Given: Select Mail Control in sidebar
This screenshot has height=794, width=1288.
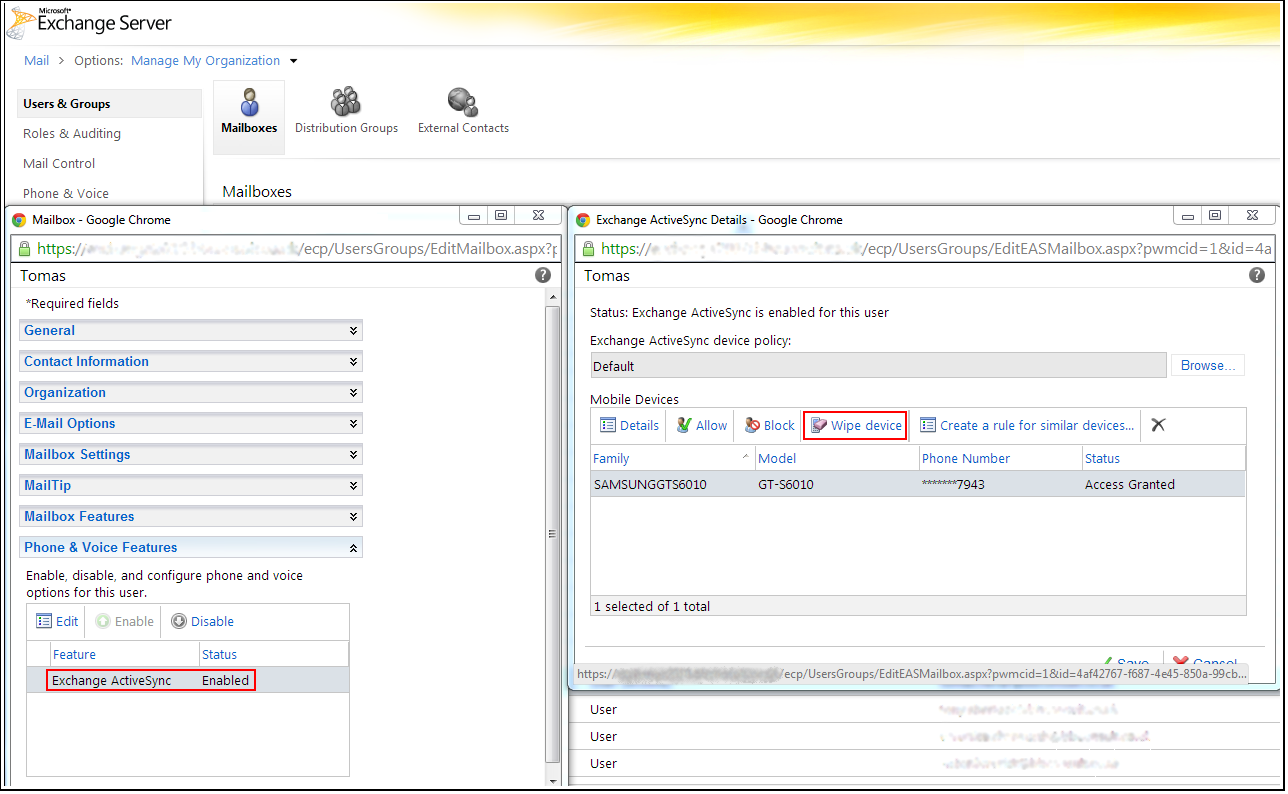Looking at the screenshot, I should [x=59, y=164].
